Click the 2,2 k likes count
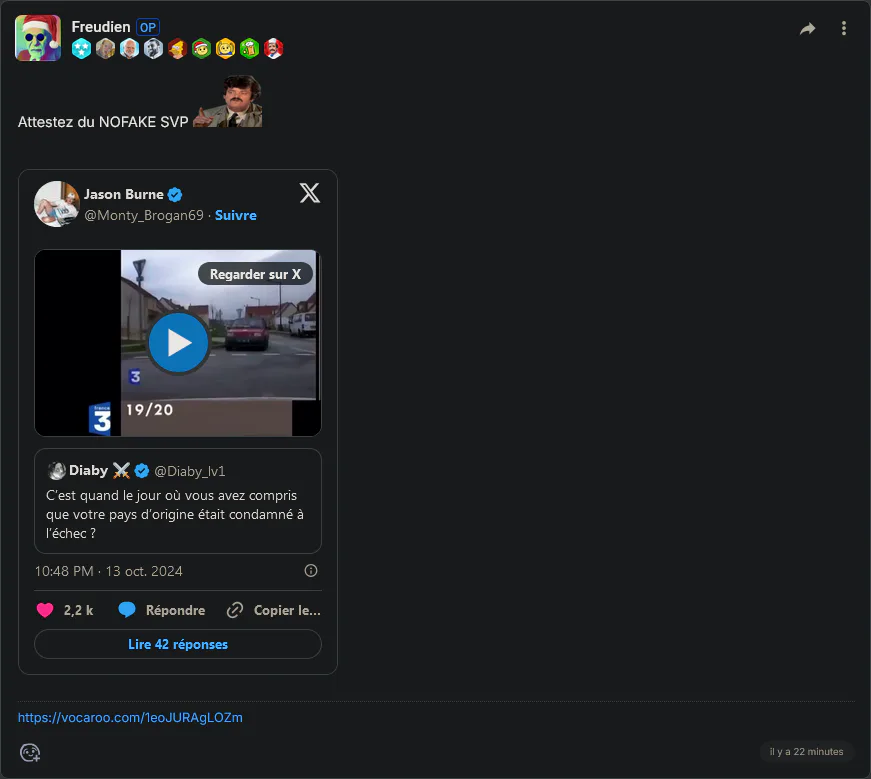The width and height of the screenshot is (871, 779). tap(78, 610)
